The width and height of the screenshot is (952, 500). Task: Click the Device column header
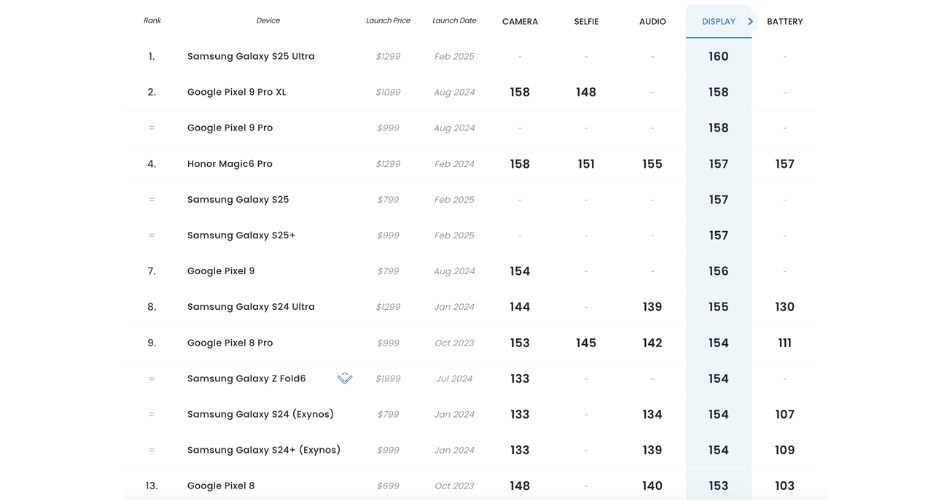click(268, 21)
